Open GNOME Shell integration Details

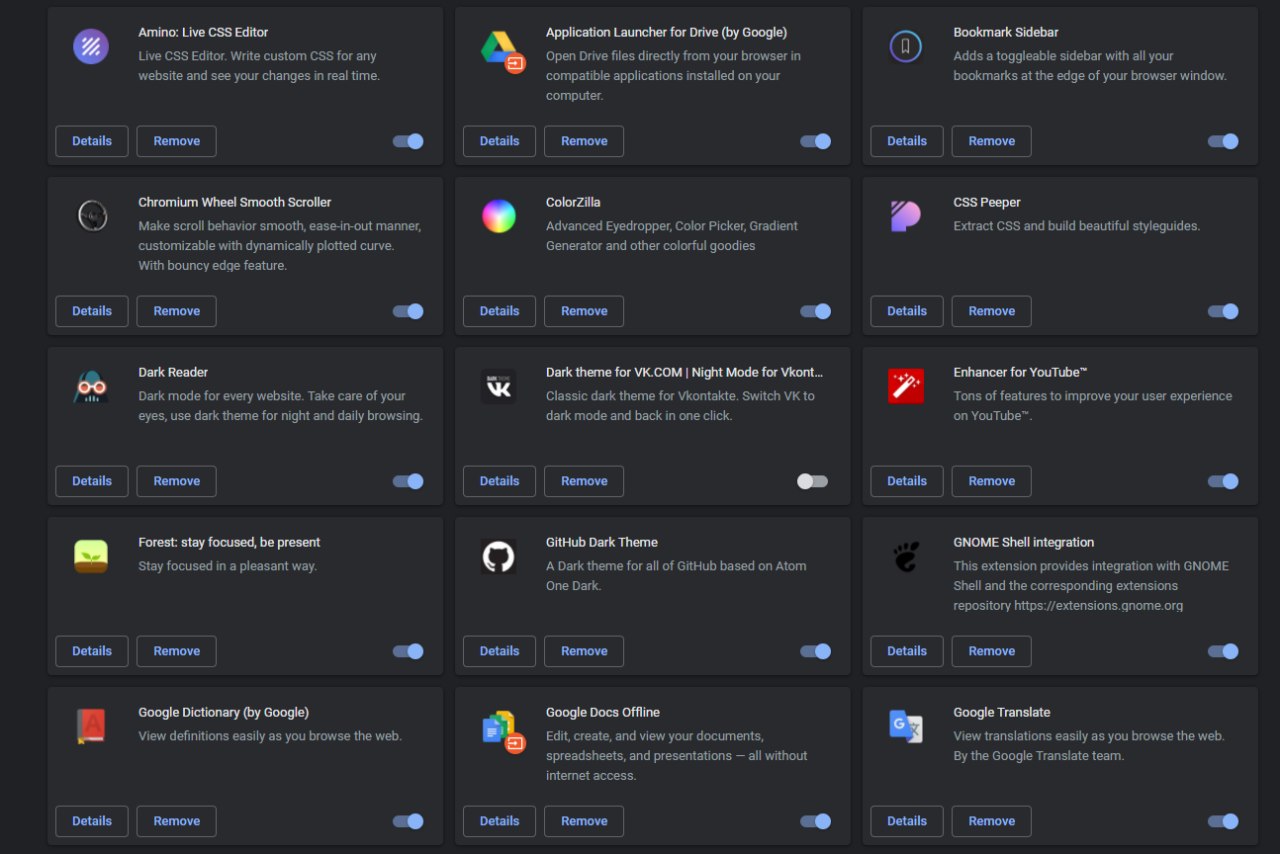pyautogui.click(x=907, y=651)
